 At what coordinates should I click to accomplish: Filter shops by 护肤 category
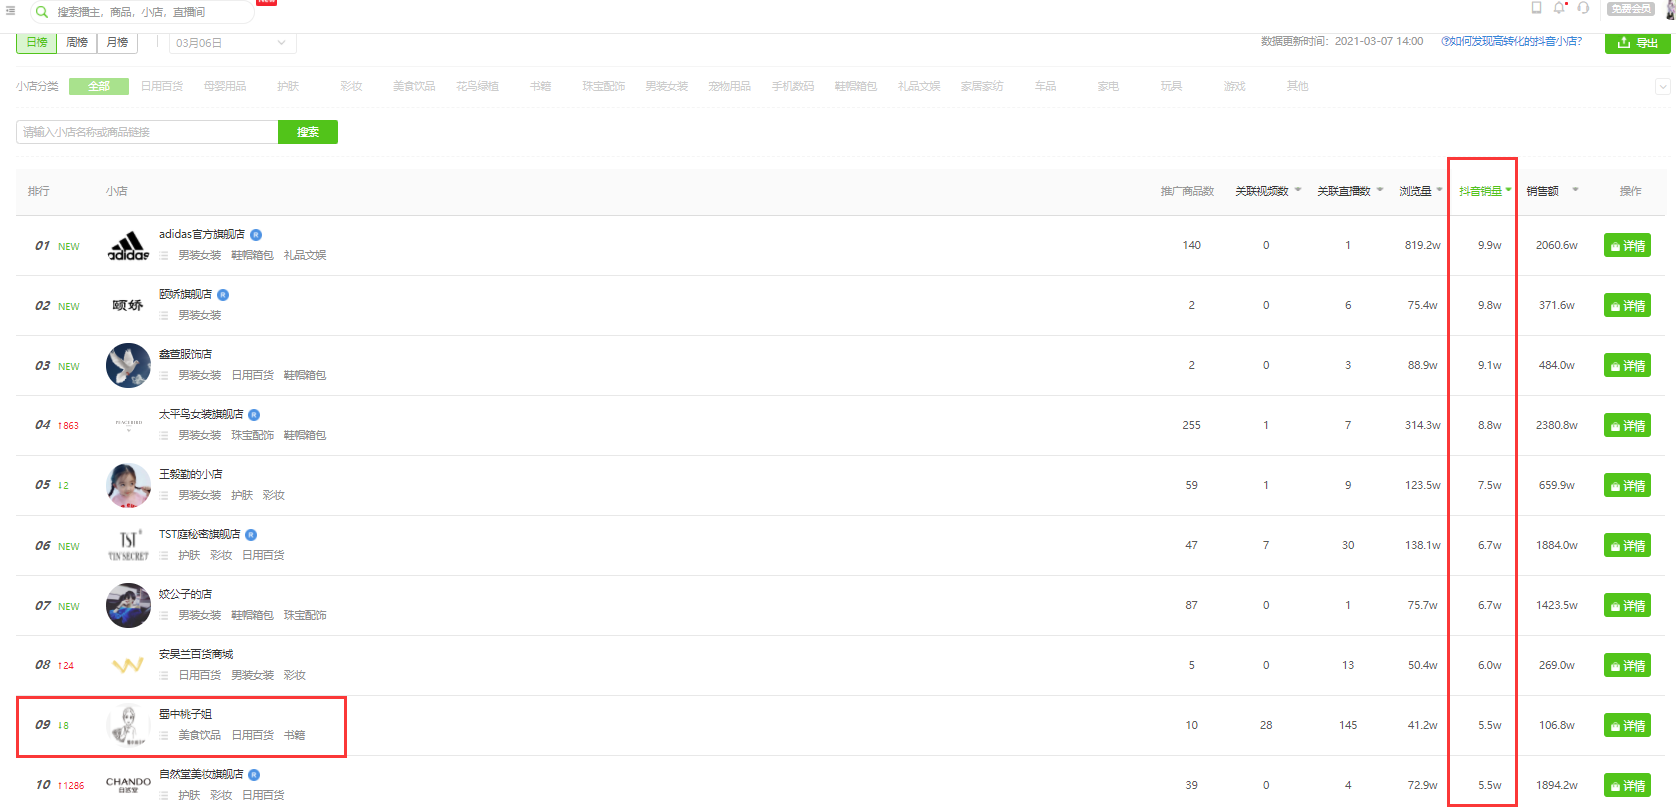(288, 87)
